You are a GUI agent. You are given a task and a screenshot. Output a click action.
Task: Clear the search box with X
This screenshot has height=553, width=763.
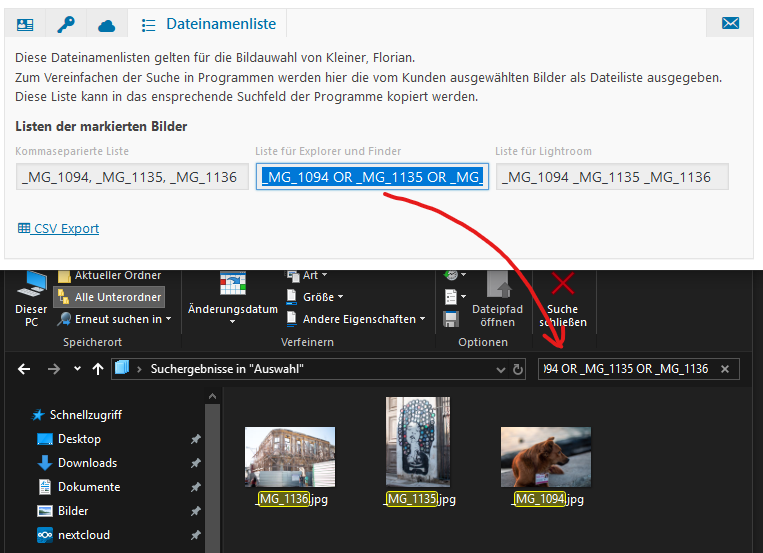point(725,369)
